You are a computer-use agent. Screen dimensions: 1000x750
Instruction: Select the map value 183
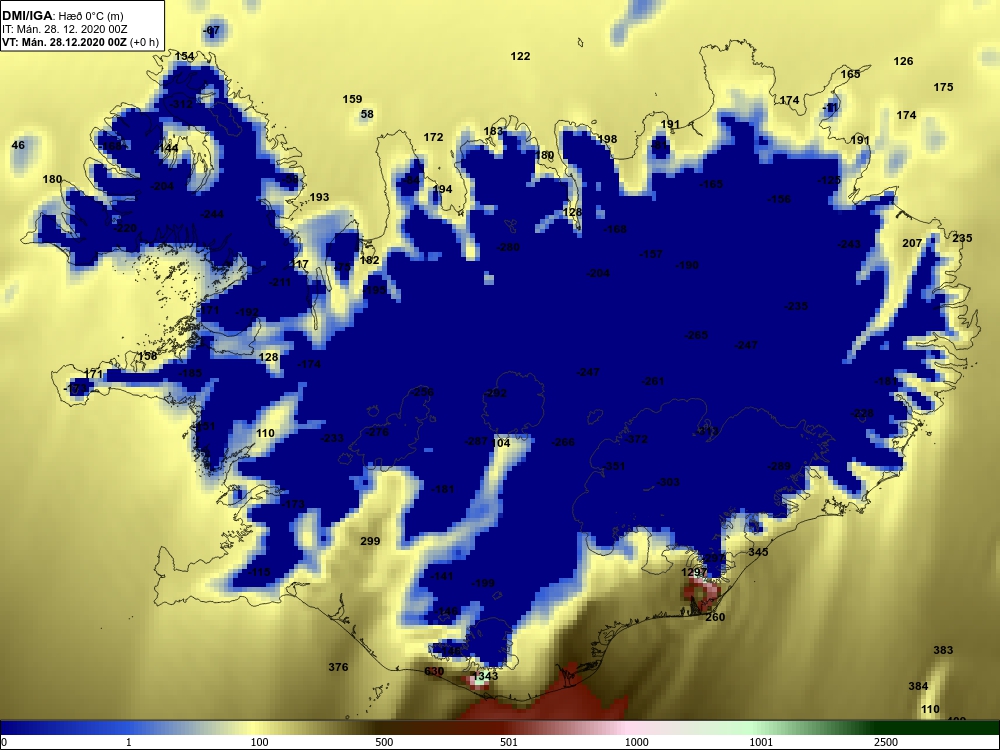coord(493,131)
